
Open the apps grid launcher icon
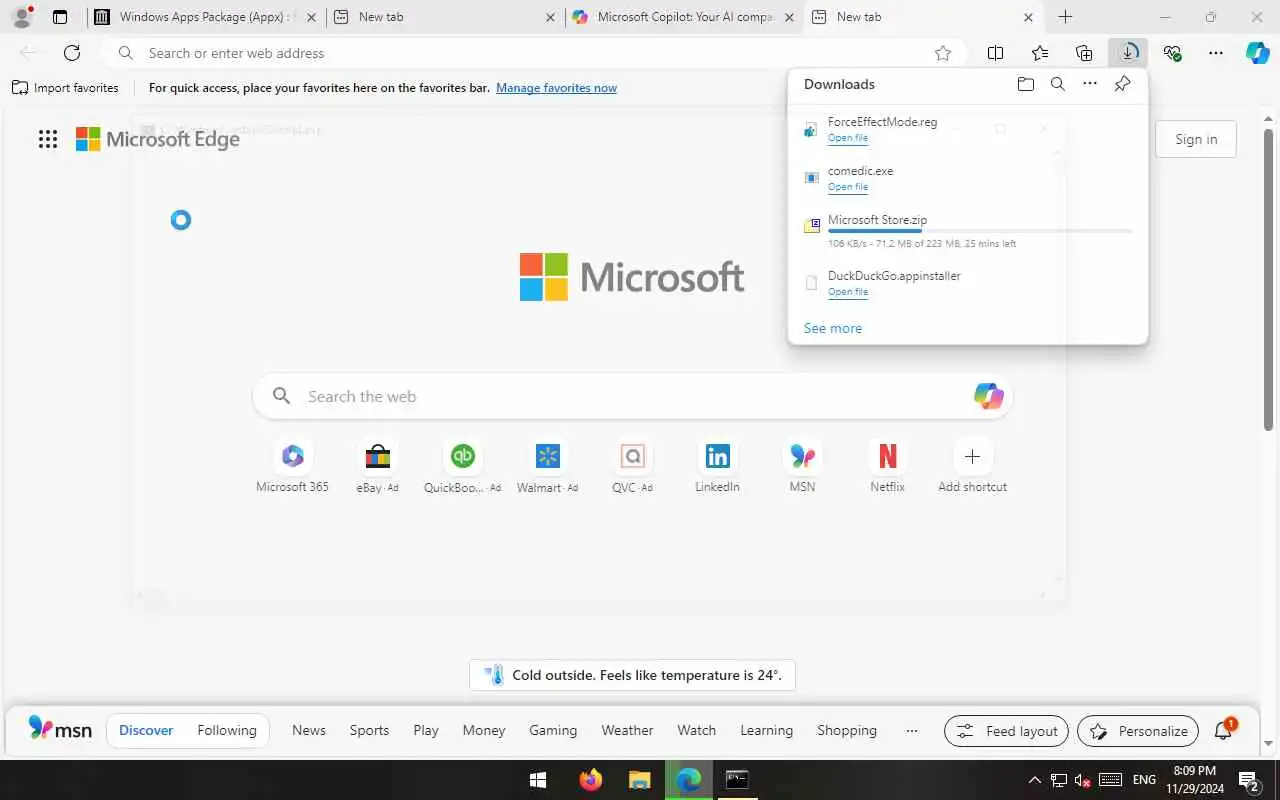tap(48, 139)
